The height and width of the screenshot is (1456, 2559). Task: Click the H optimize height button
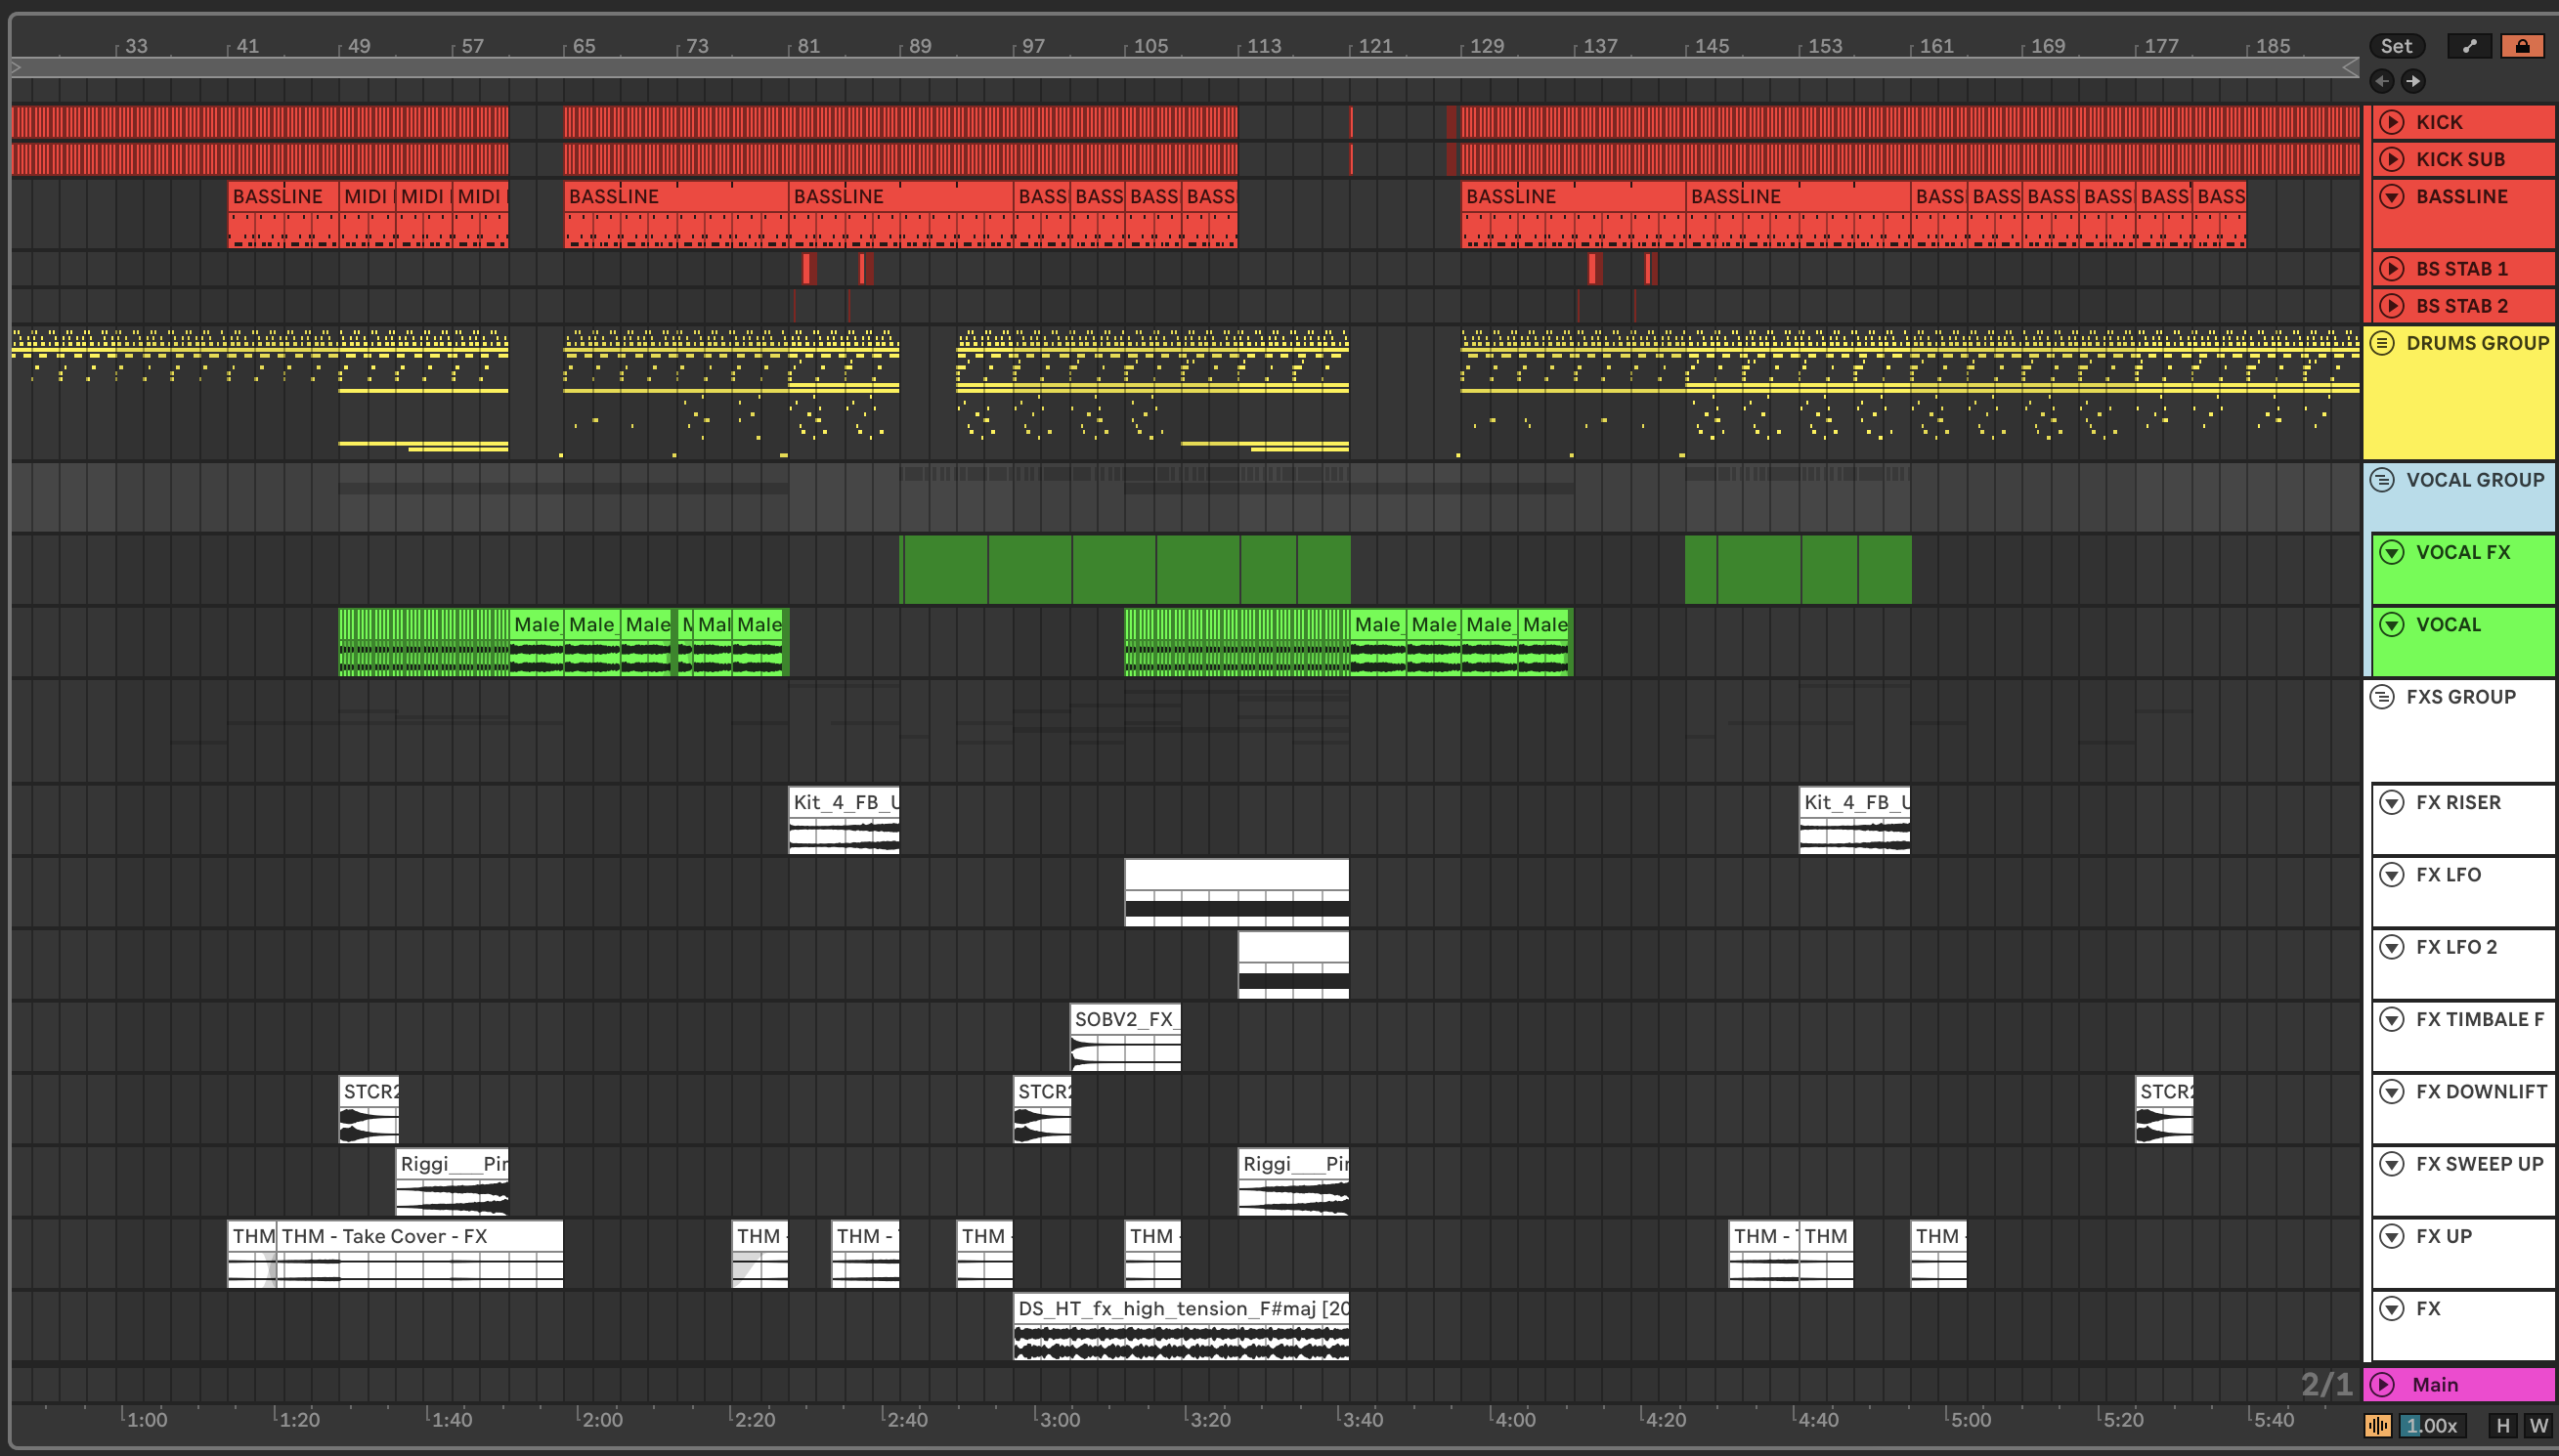click(x=2503, y=1426)
